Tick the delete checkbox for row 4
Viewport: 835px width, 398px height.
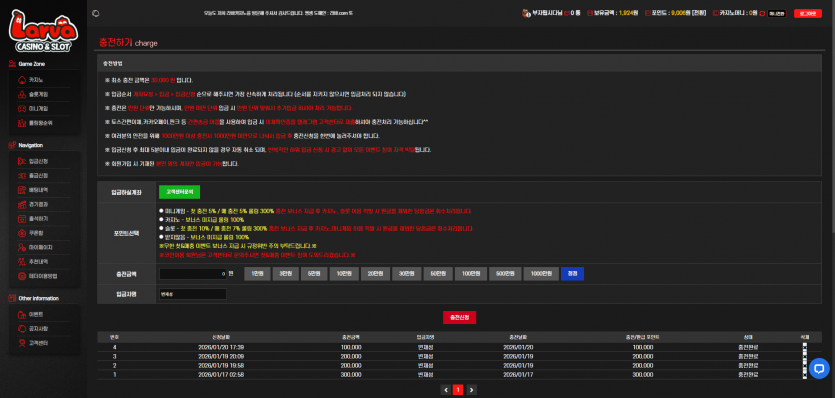[x=805, y=346]
